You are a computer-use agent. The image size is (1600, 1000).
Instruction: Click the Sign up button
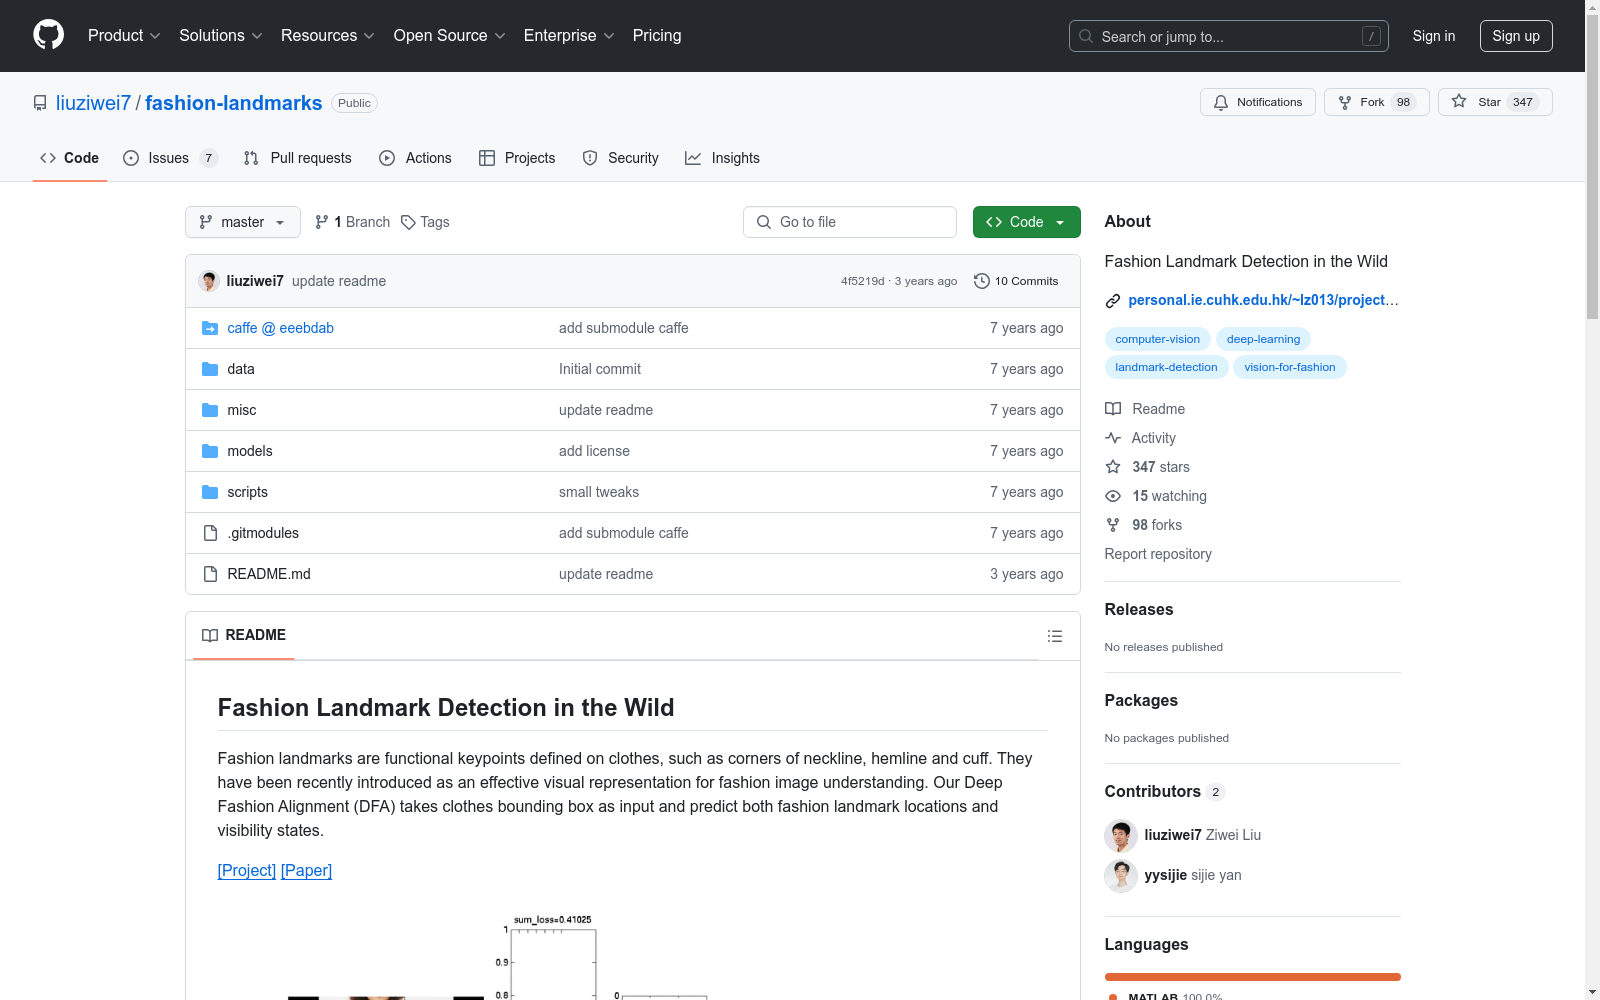(1516, 36)
